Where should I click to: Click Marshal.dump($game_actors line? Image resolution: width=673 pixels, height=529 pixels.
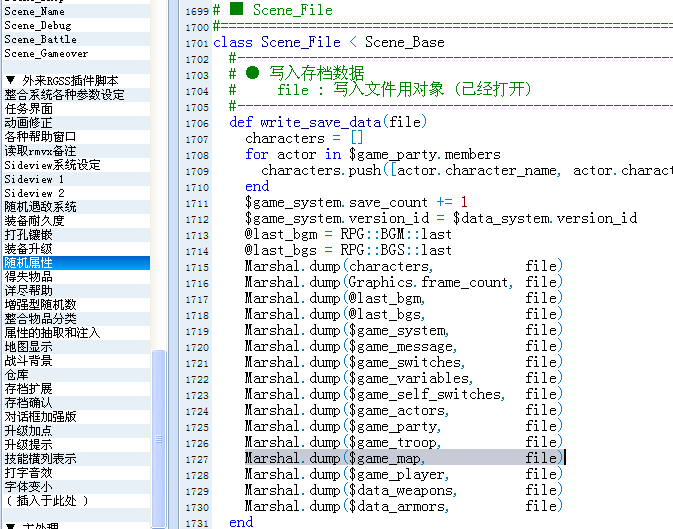pyautogui.click(x=403, y=410)
